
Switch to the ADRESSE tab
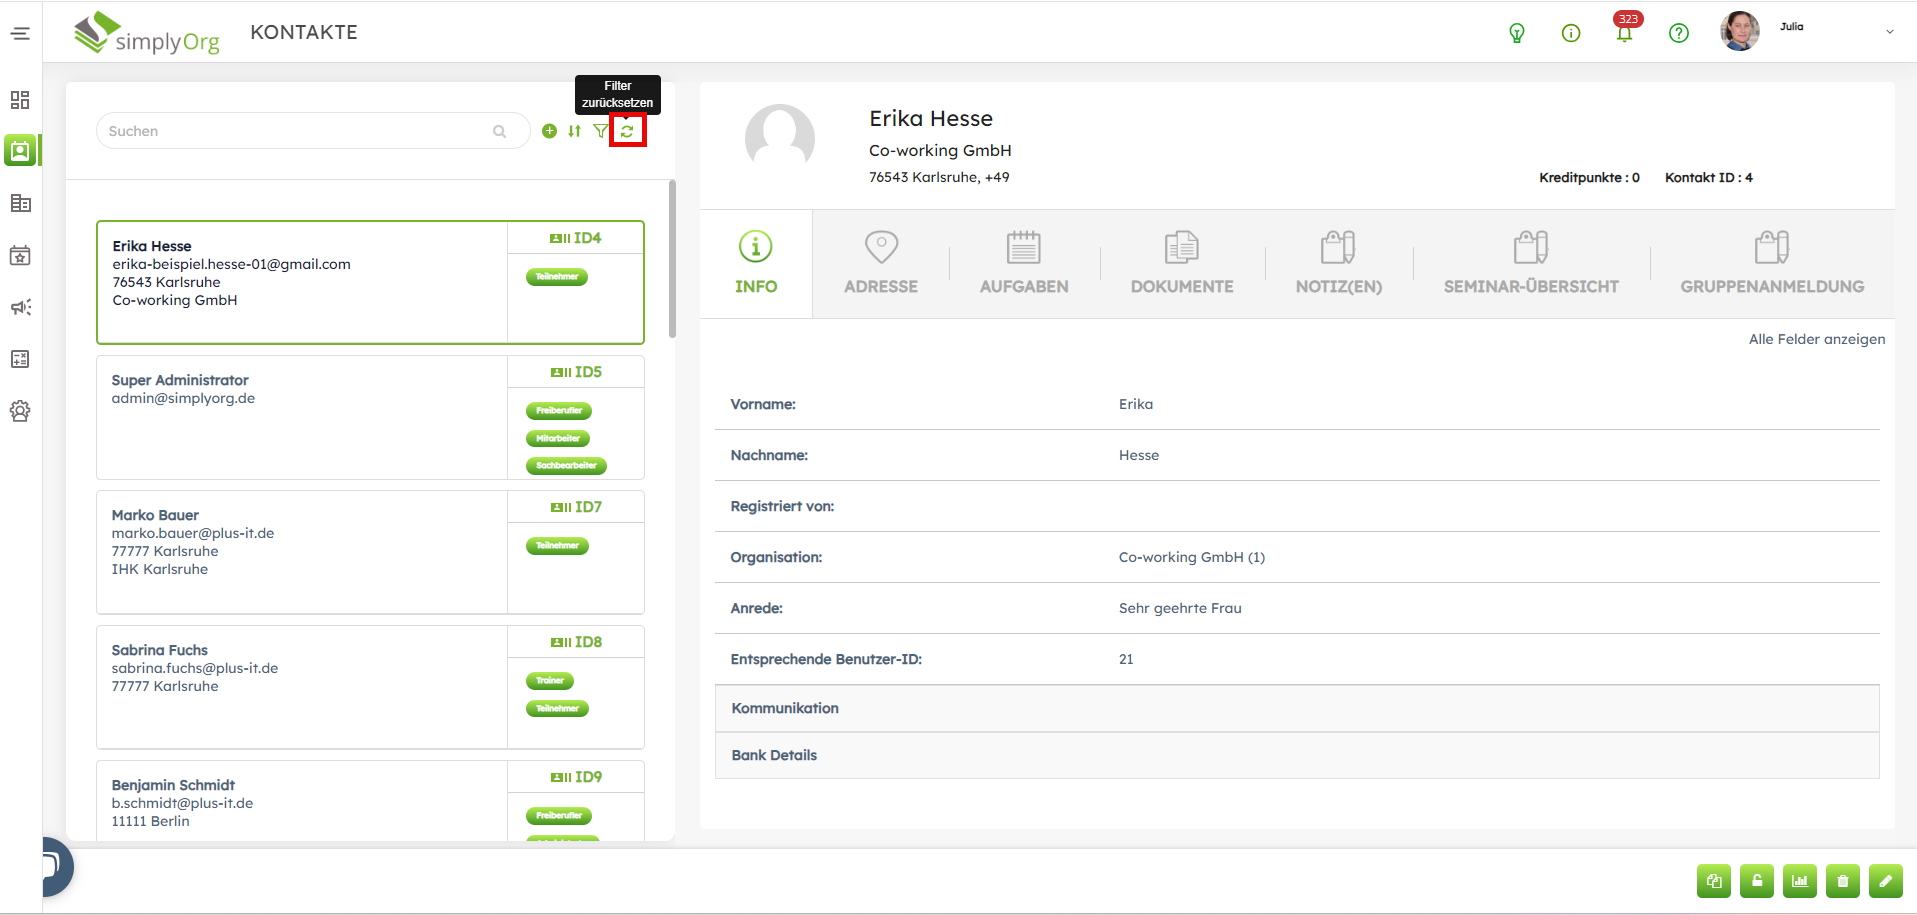[x=880, y=264]
